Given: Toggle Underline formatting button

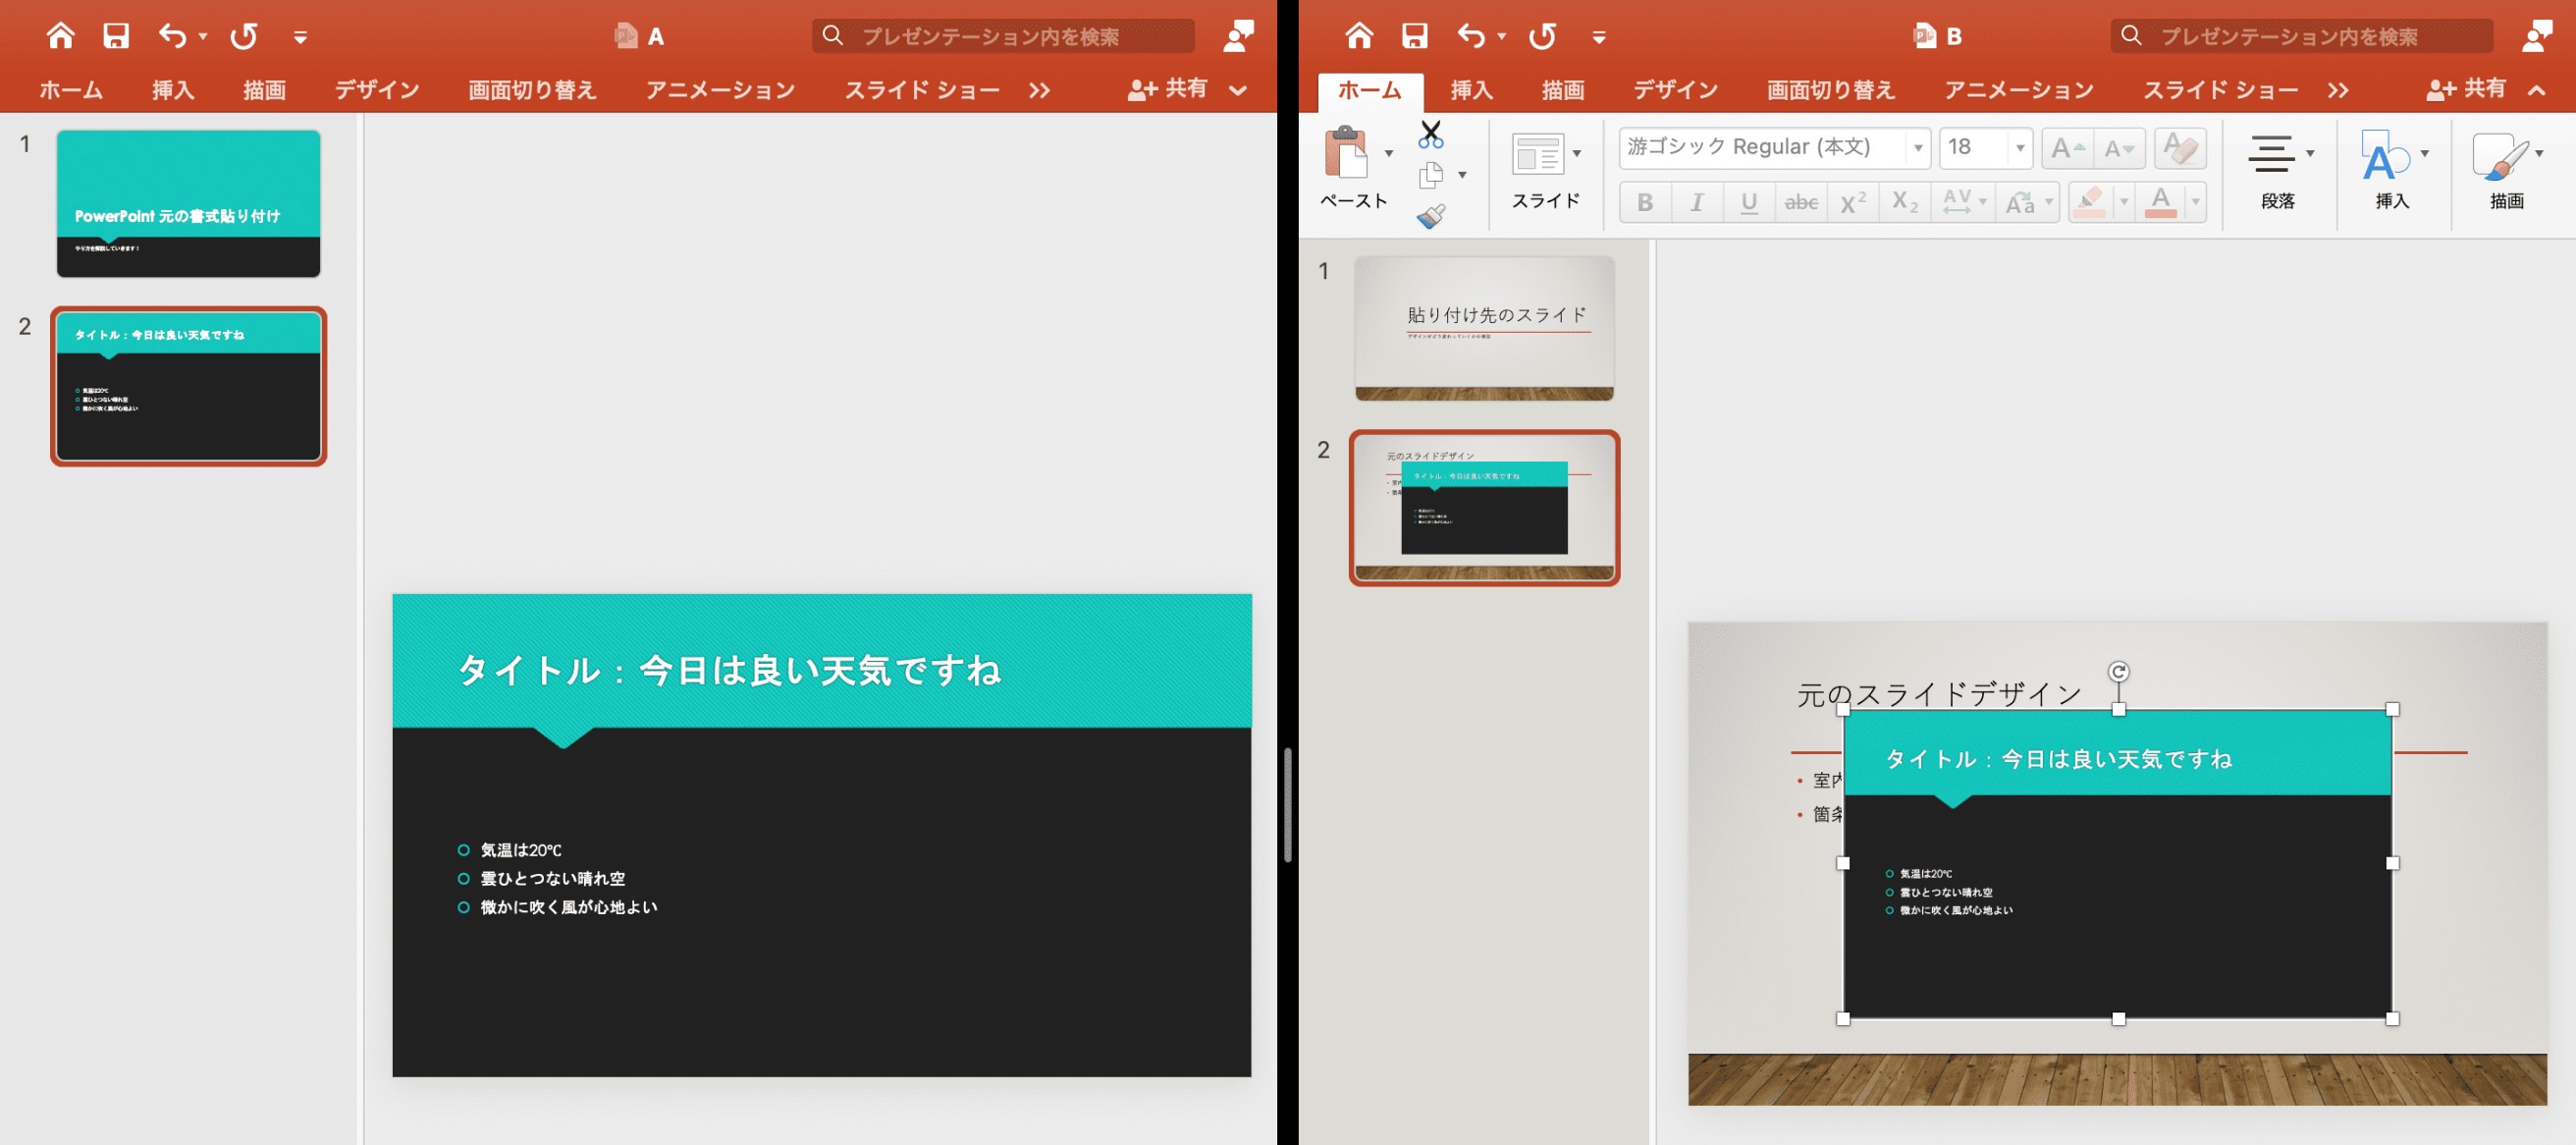Looking at the screenshot, I should click(1749, 203).
